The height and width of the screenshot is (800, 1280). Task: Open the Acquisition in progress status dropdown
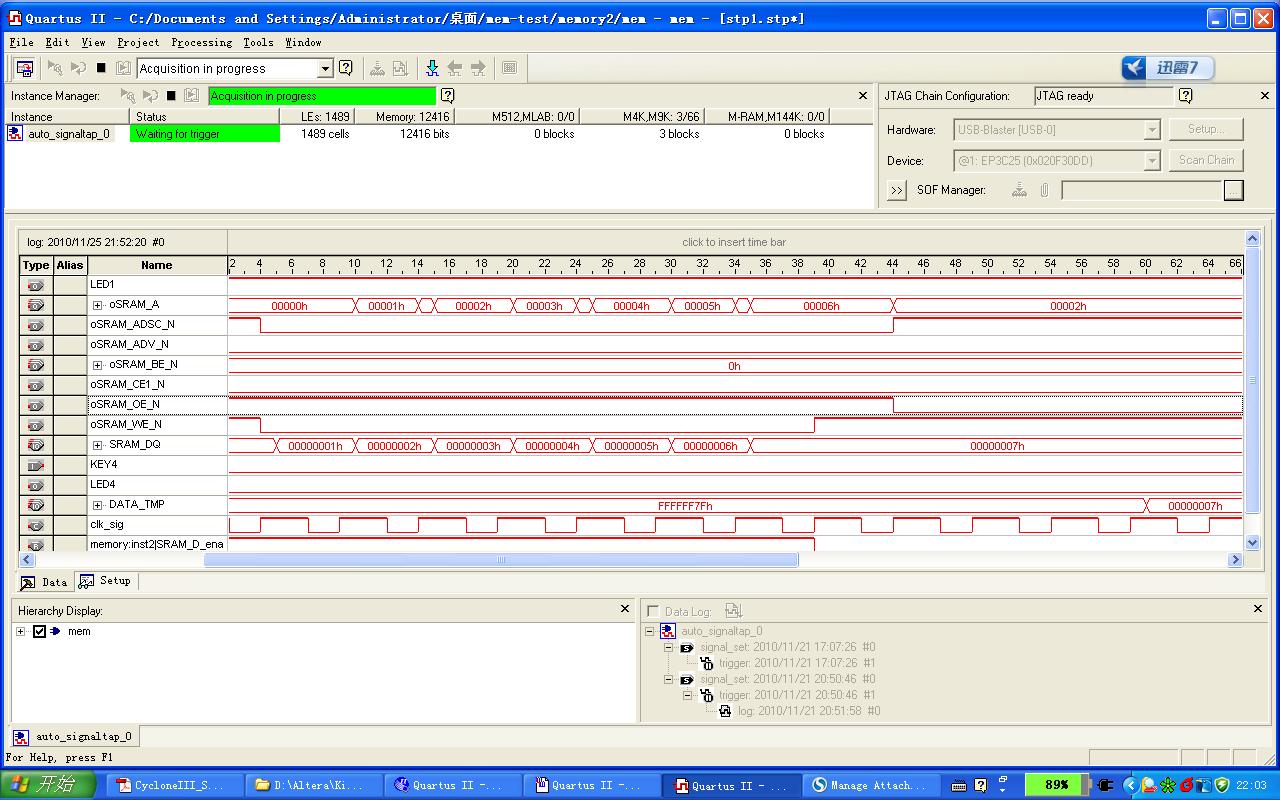click(x=325, y=68)
